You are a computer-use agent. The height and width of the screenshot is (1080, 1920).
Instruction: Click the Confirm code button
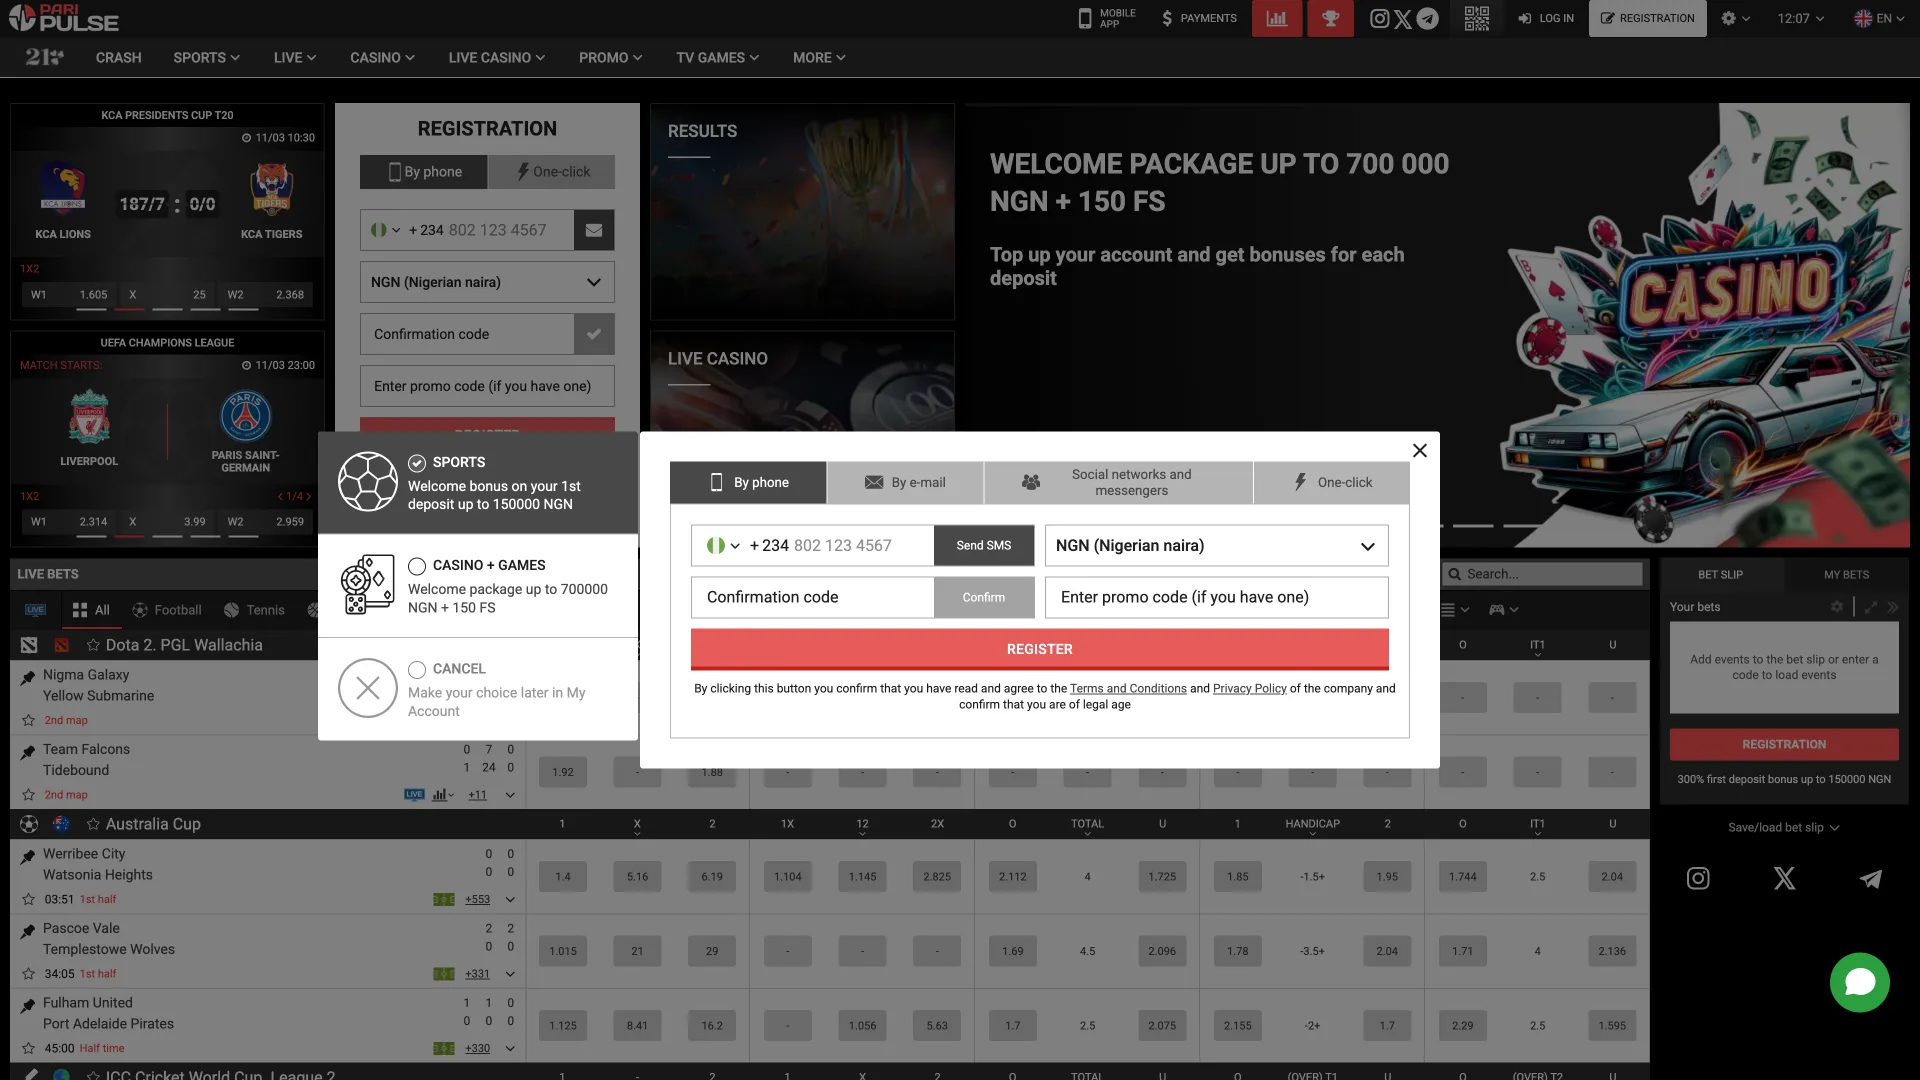coord(984,597)
